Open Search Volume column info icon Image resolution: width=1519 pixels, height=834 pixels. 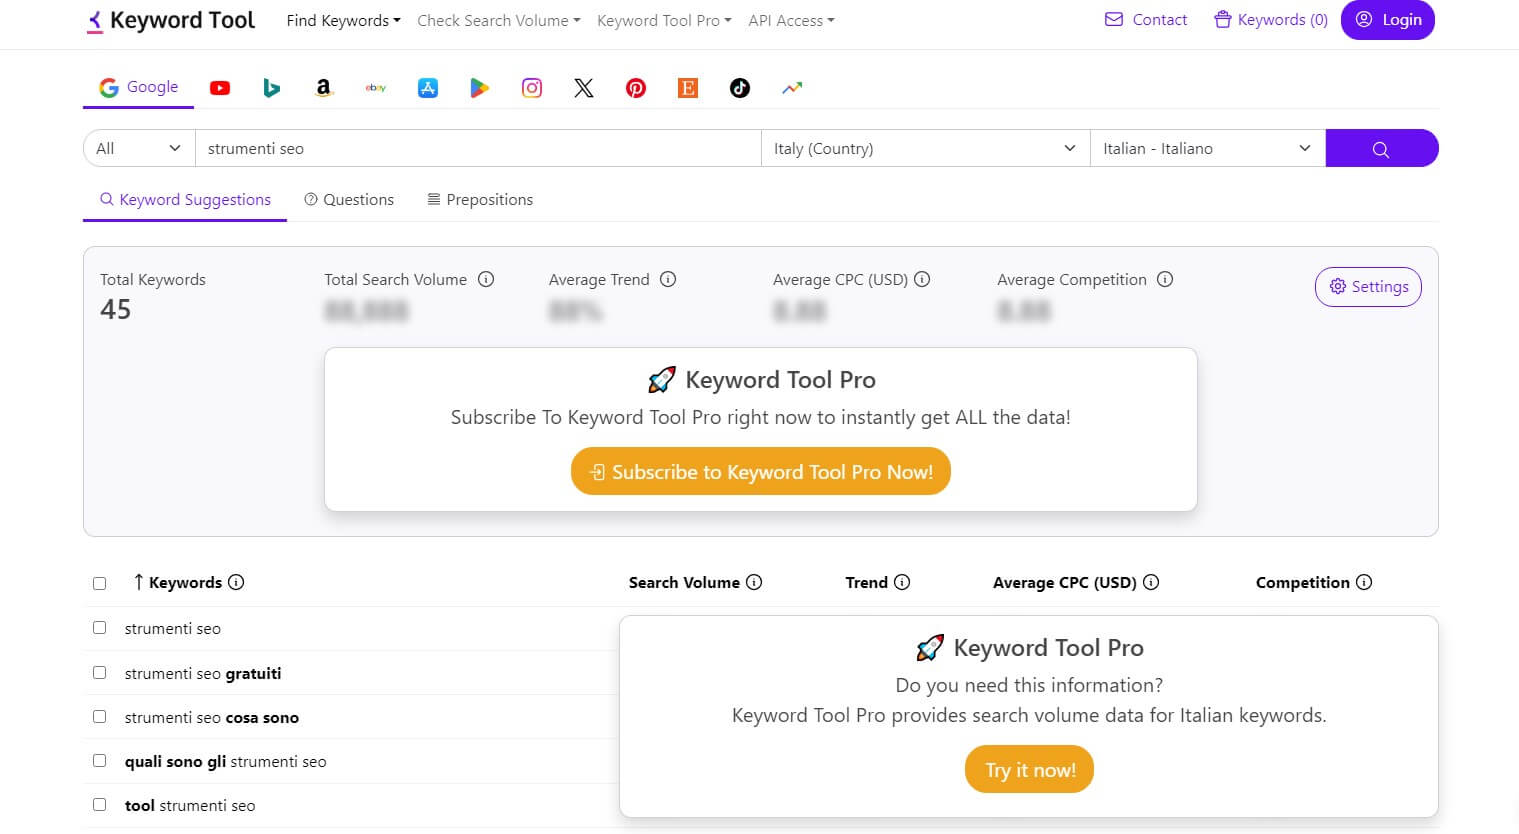click(754, 582)
